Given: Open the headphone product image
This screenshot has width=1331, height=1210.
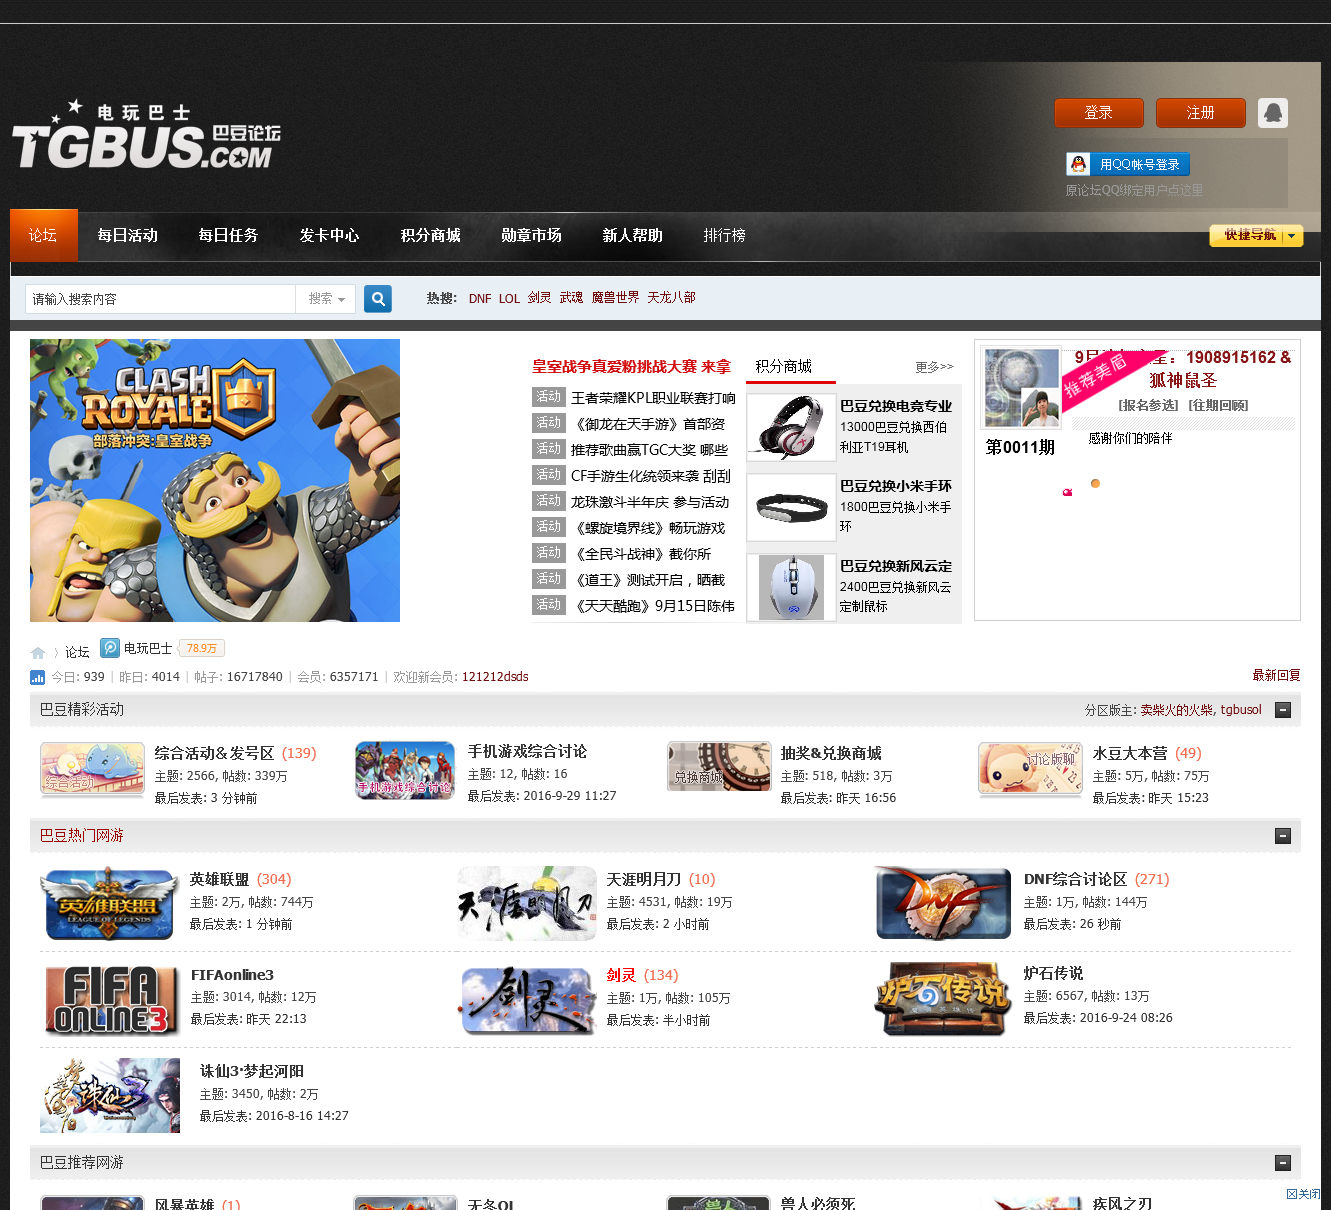Looking at the screenshot, I should point(791,426).
